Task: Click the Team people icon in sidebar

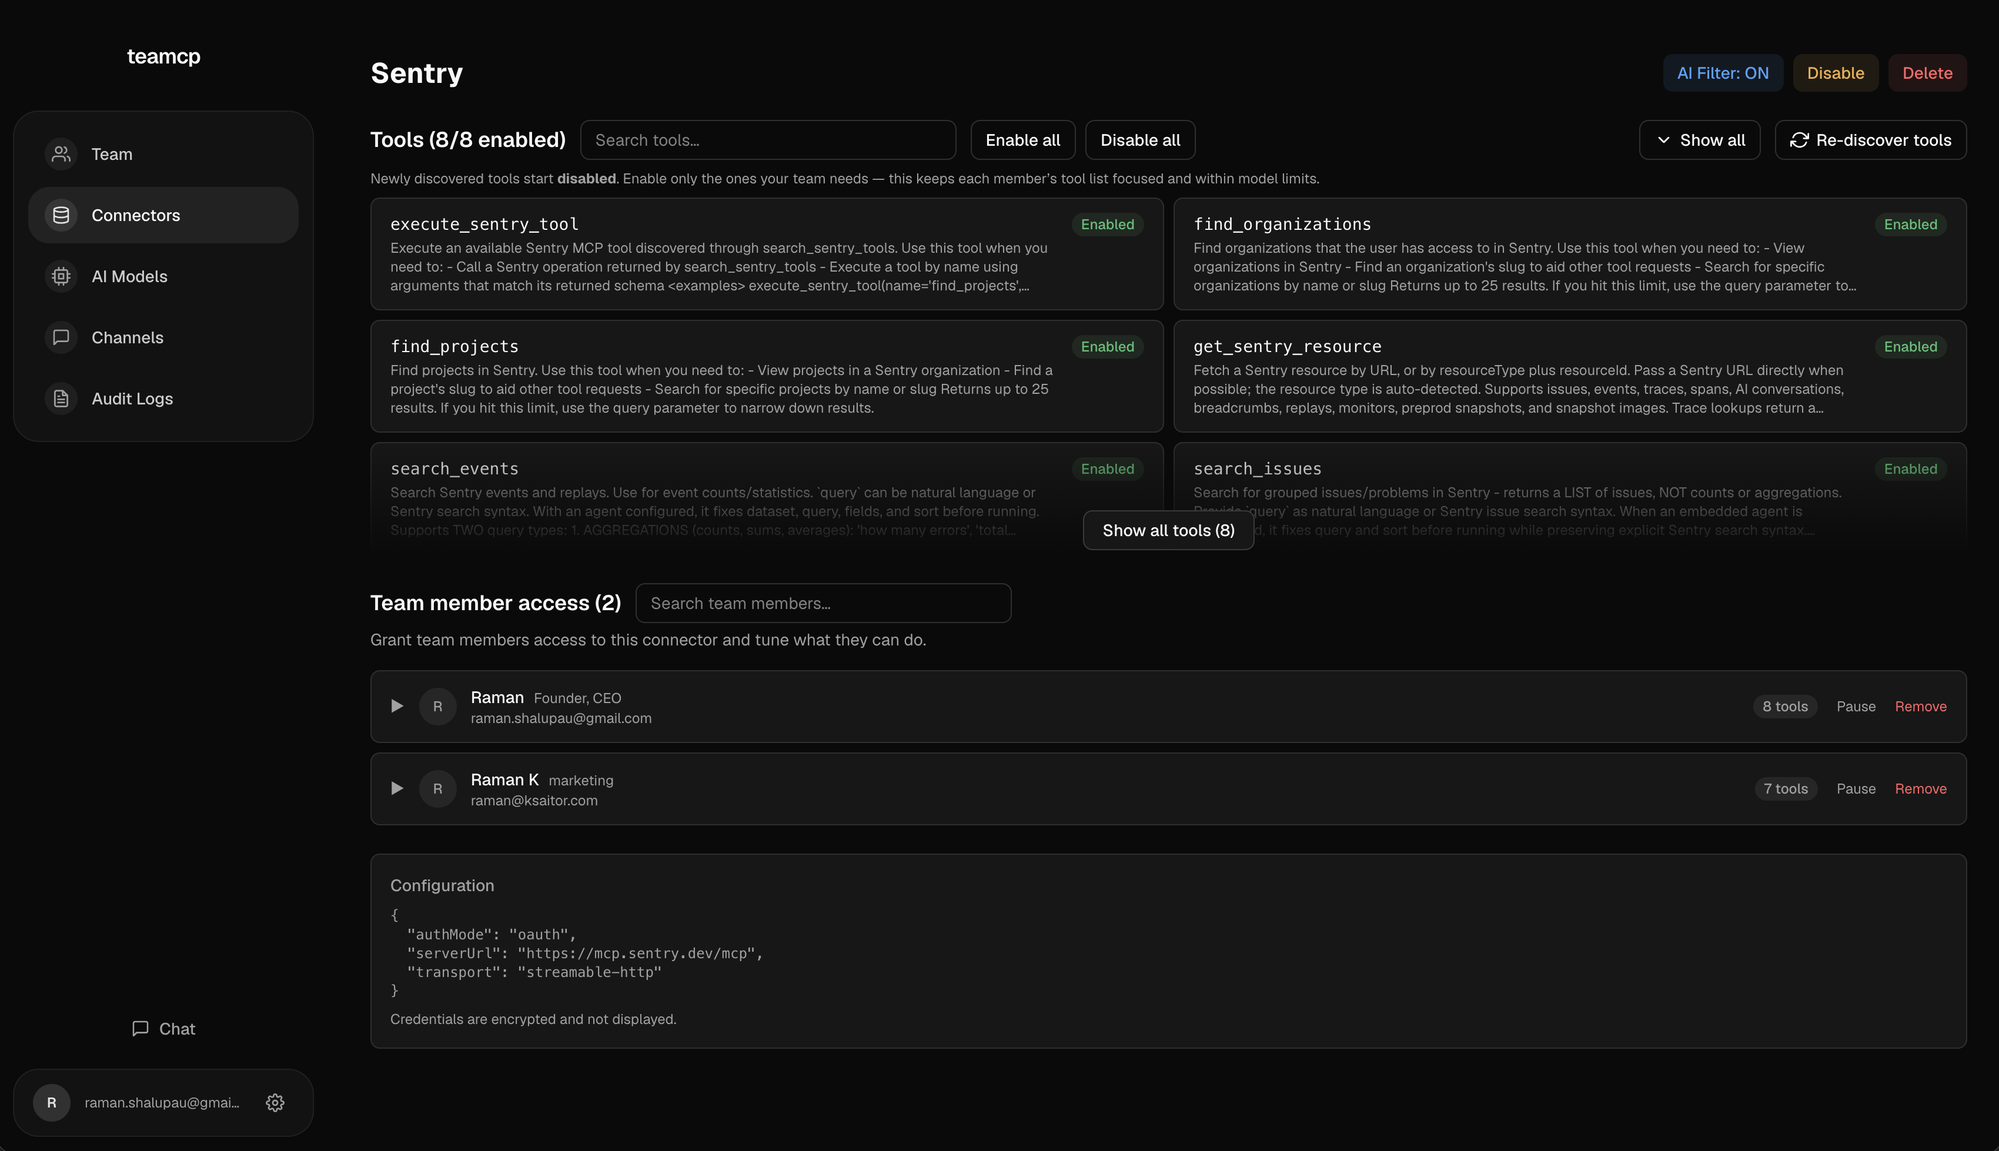Action: [61, 154]
